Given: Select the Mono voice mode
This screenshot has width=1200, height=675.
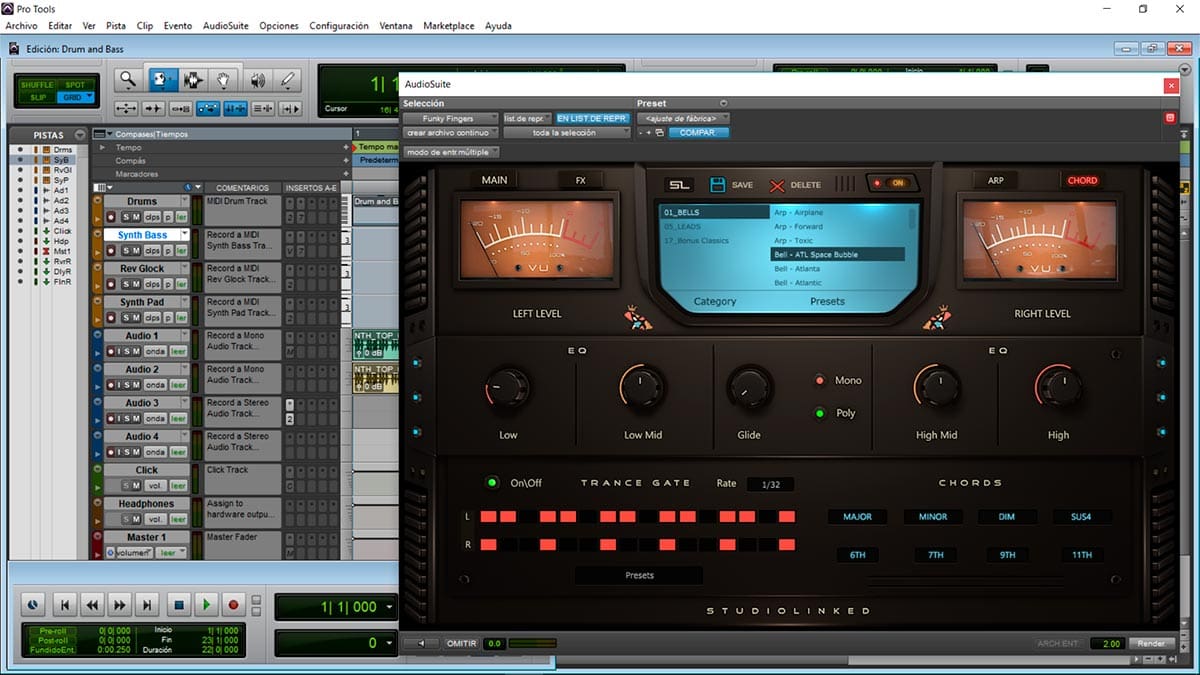Looking at the screenshot, I should coord(820,380).
